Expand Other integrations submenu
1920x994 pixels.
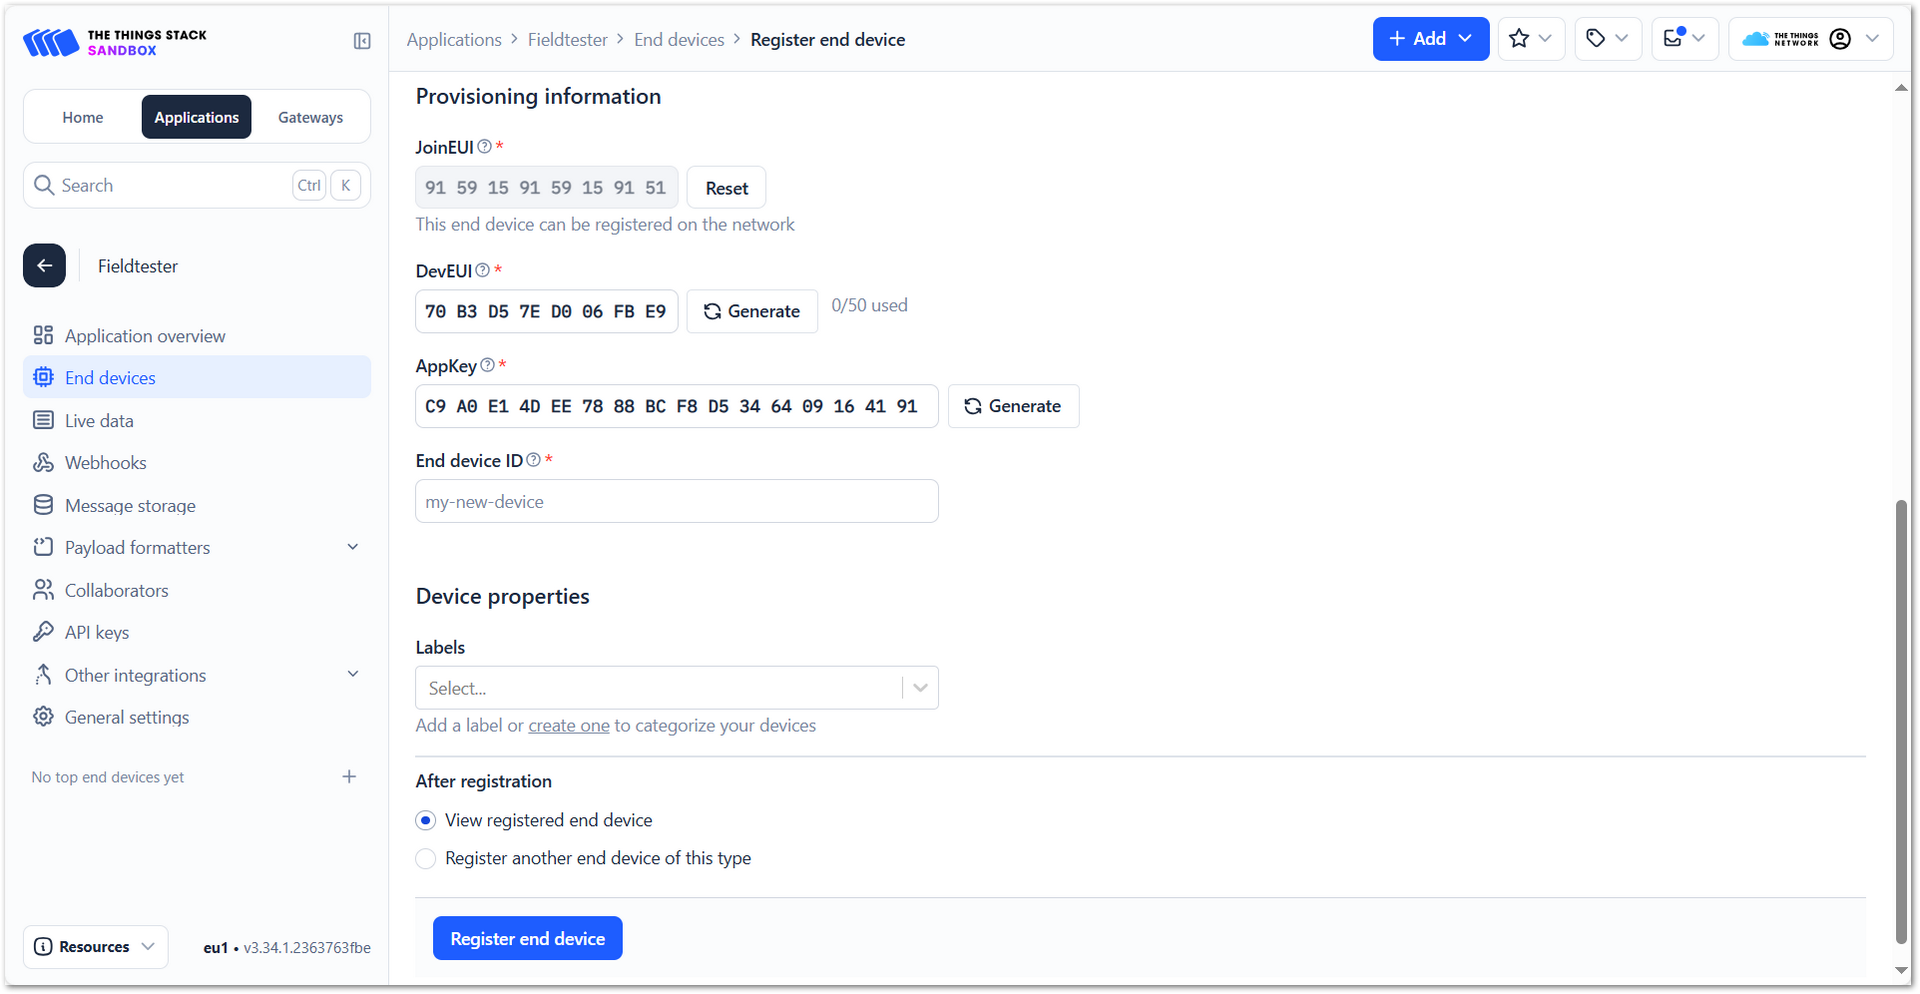pos(352,675)
